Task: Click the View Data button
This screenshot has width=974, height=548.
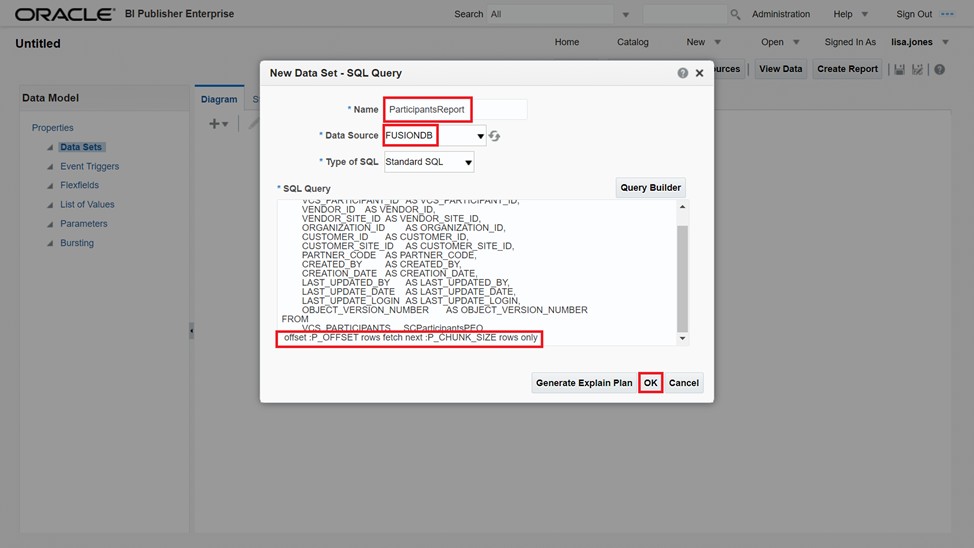Action: tap(780, 69)
